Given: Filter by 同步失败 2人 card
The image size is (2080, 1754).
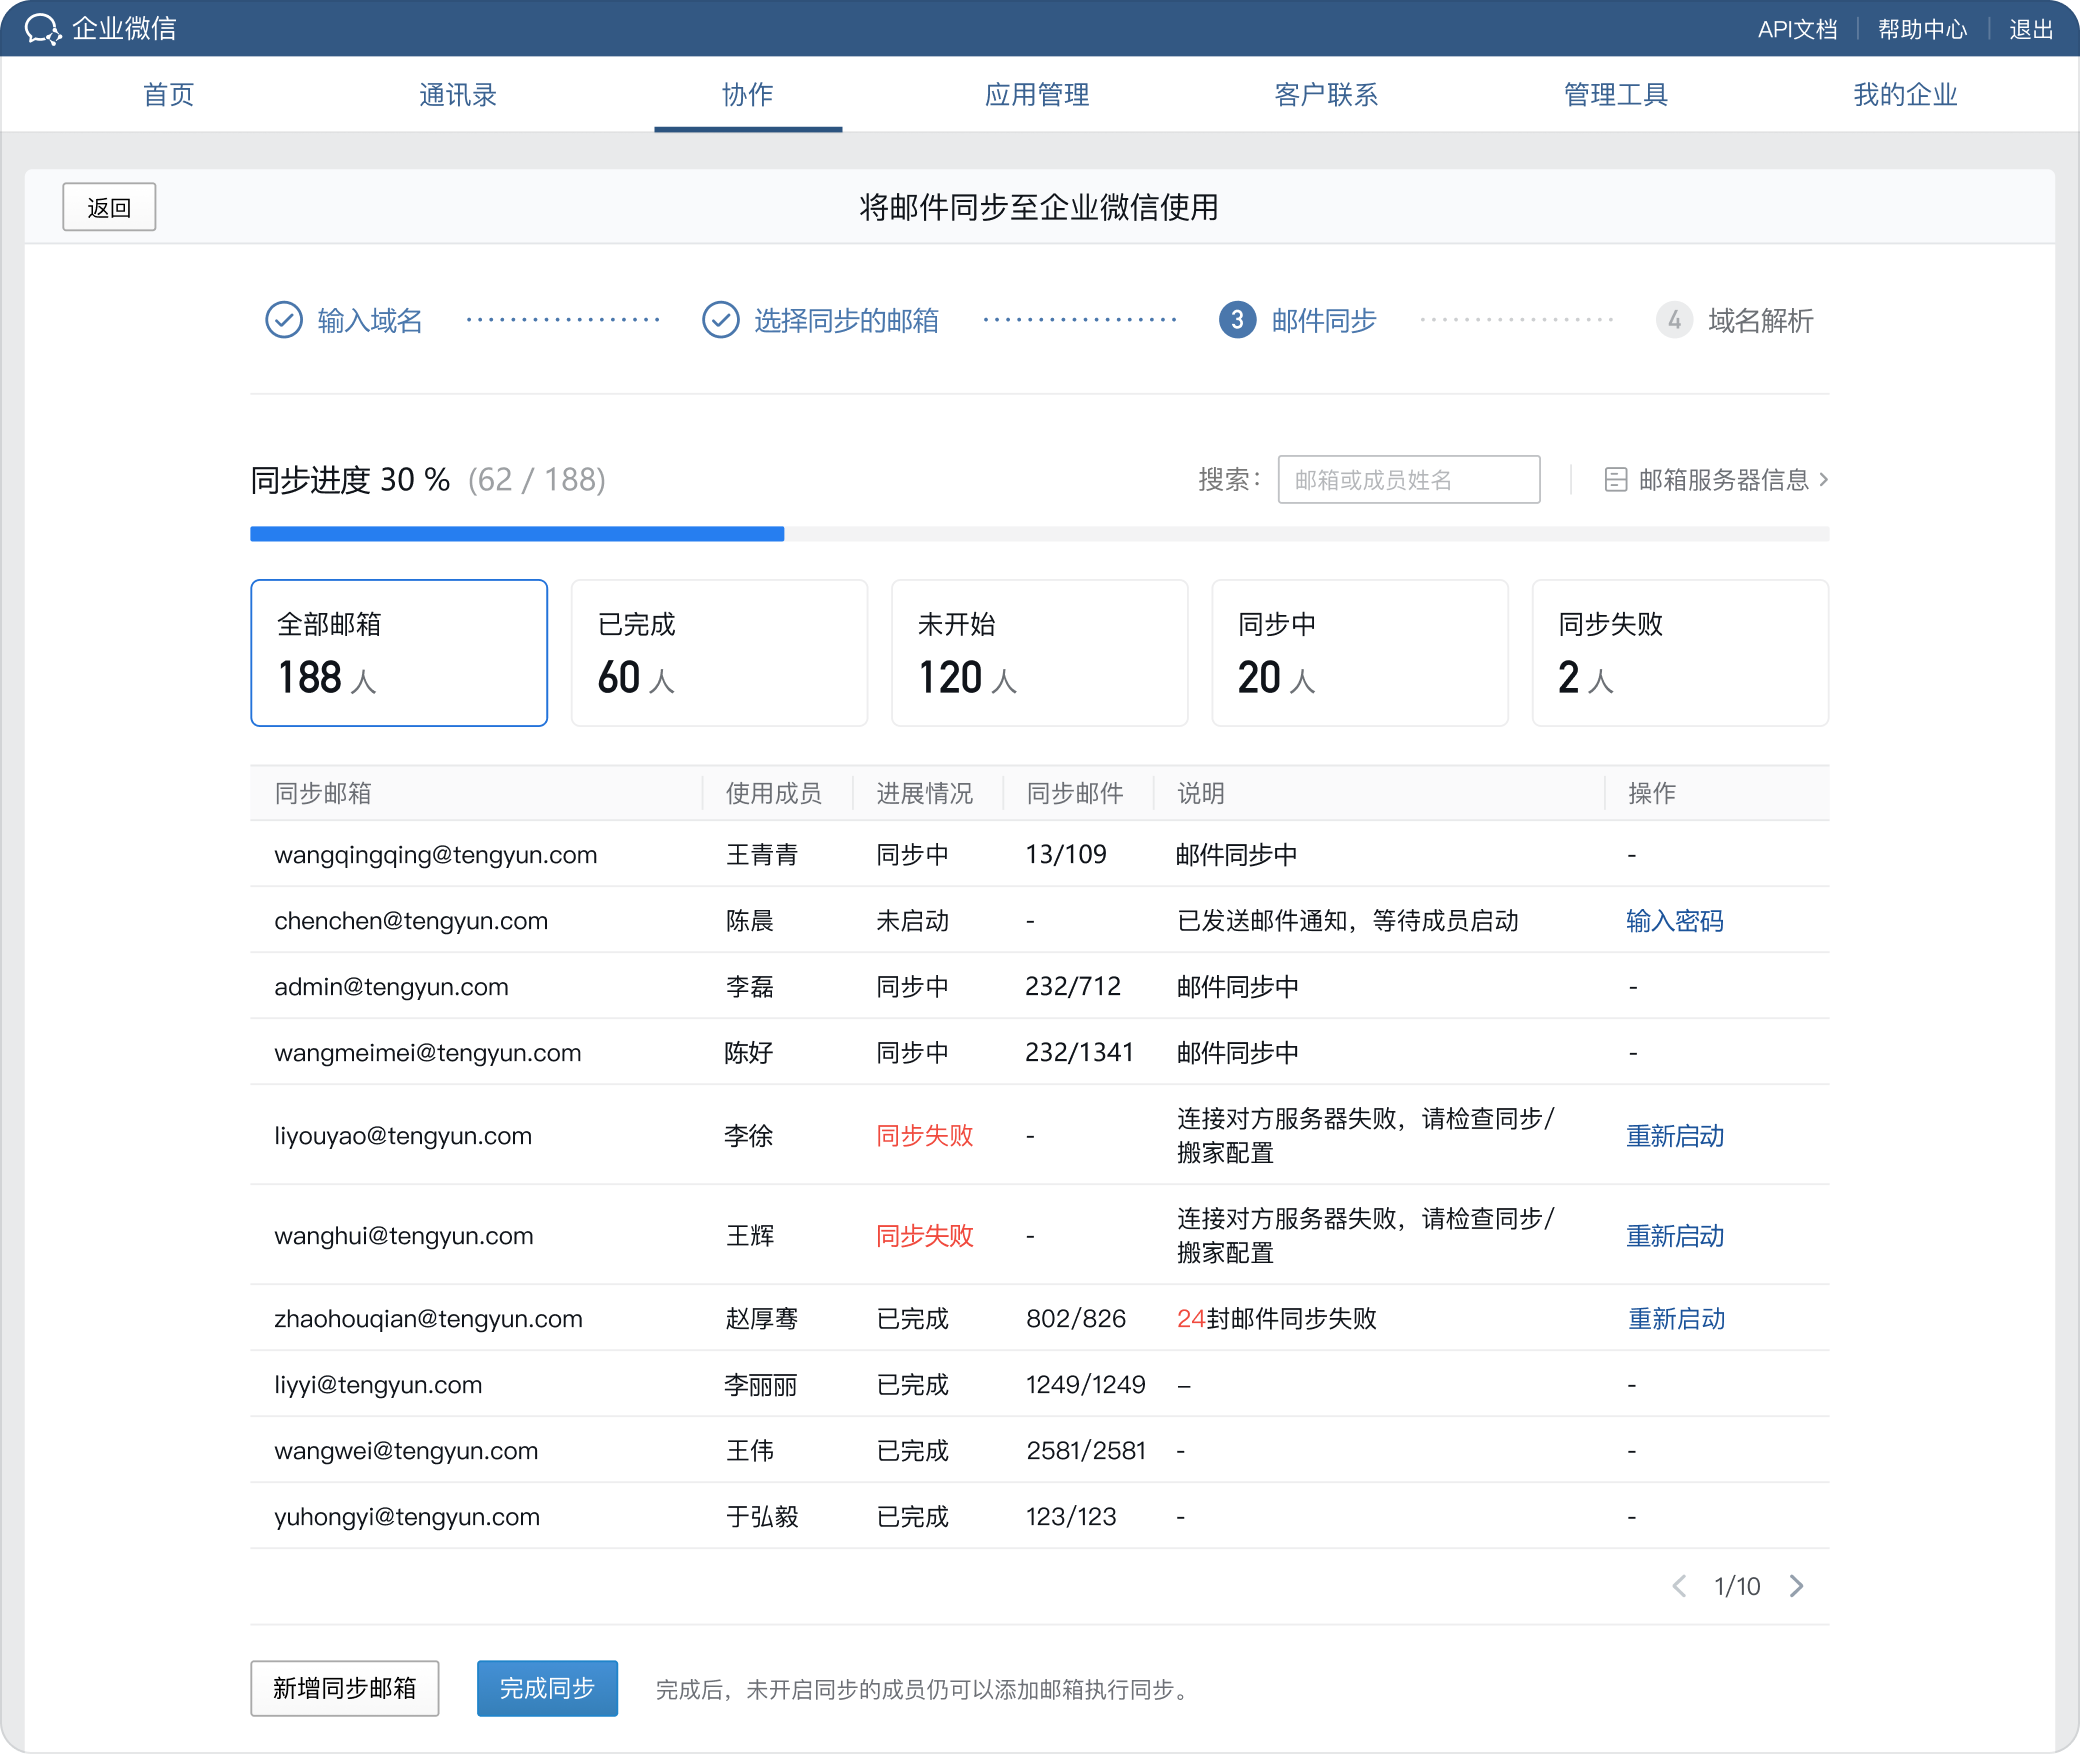Looking at the screenshot, I should [x=1680, y=653].
